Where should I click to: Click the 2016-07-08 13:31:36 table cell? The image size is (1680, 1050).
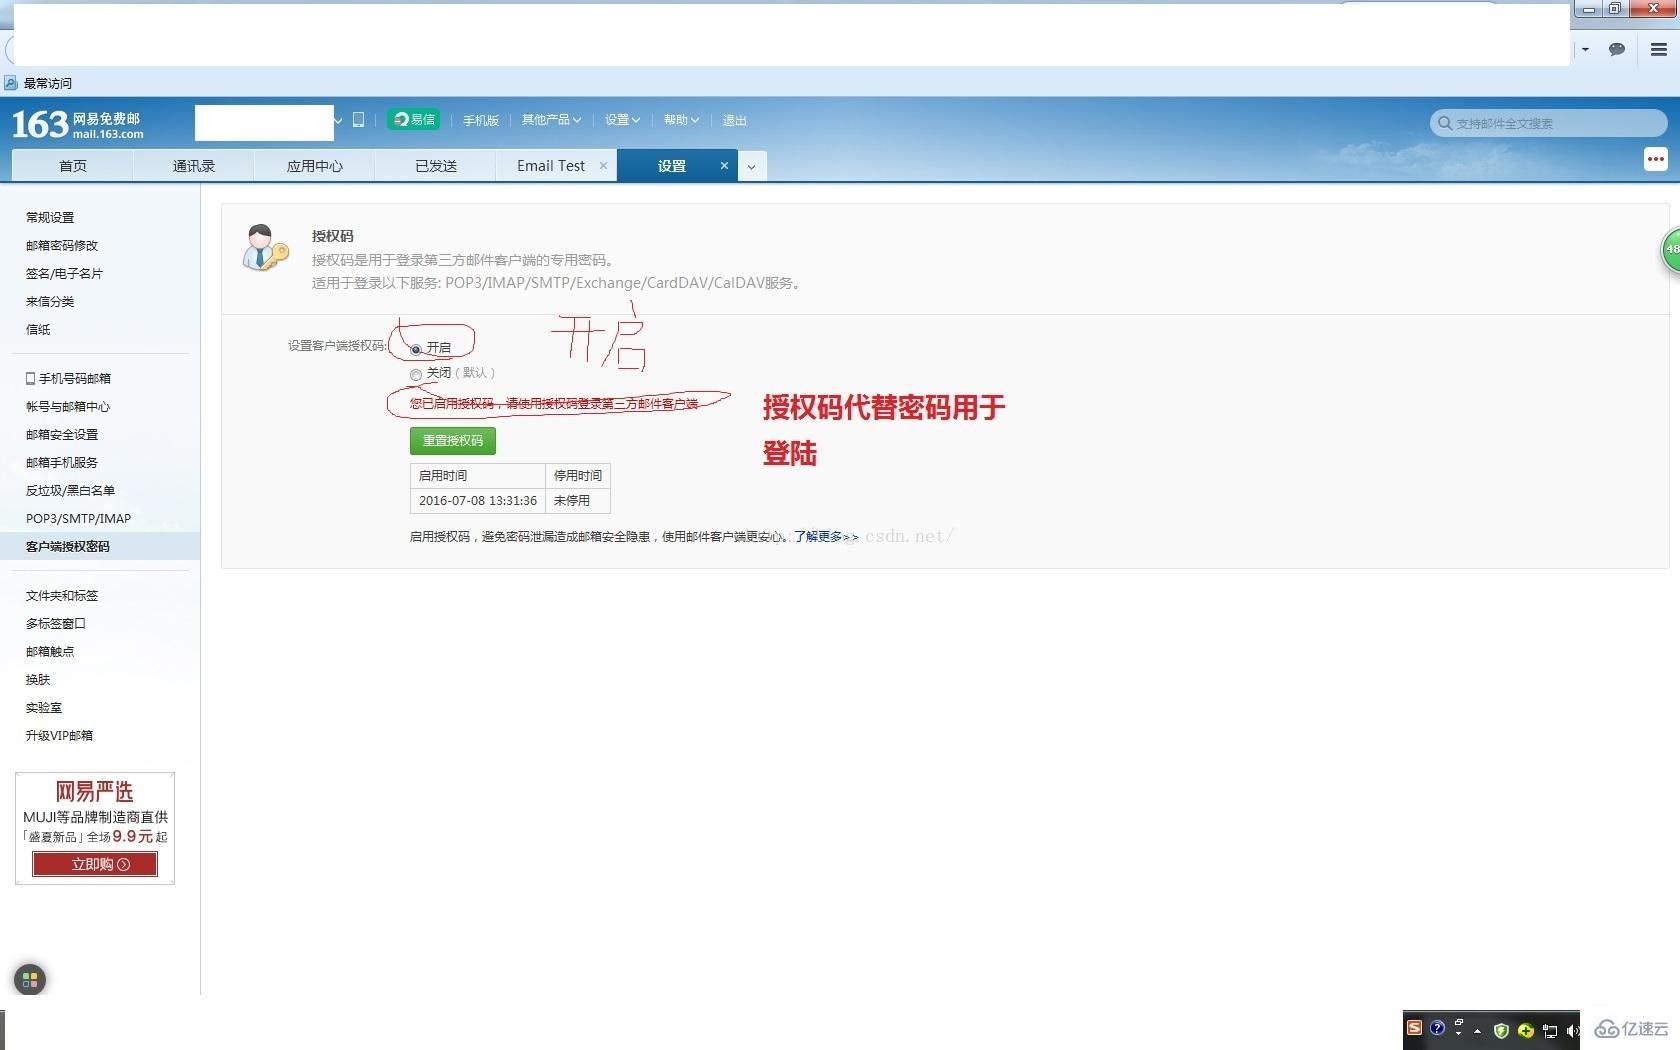coord(478,501)
